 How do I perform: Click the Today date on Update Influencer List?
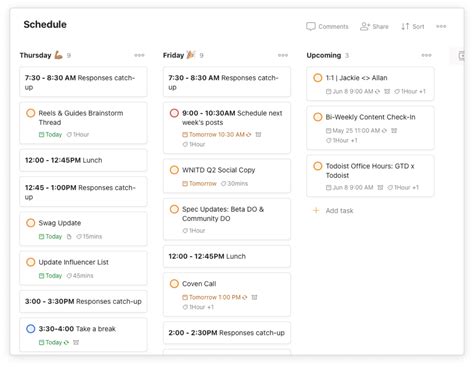[x=50, y=276]
